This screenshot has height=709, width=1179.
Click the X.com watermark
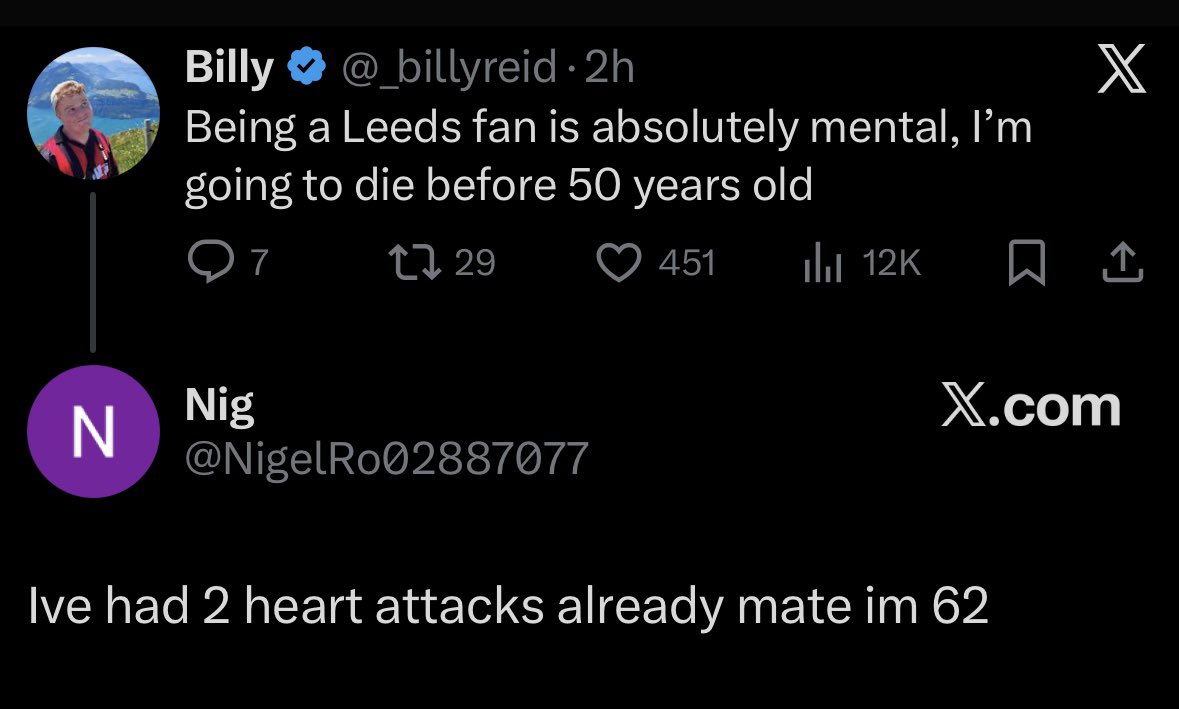tap(1030, 406)
